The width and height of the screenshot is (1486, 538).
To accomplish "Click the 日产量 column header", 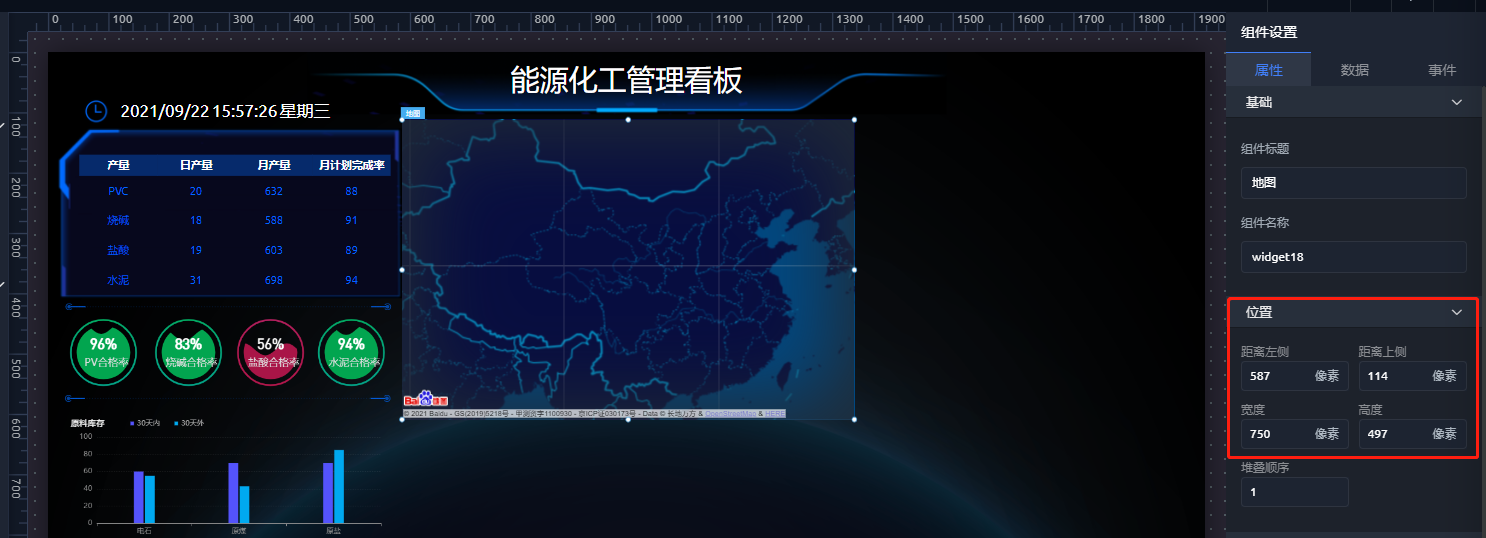I will tap(196, 165).
